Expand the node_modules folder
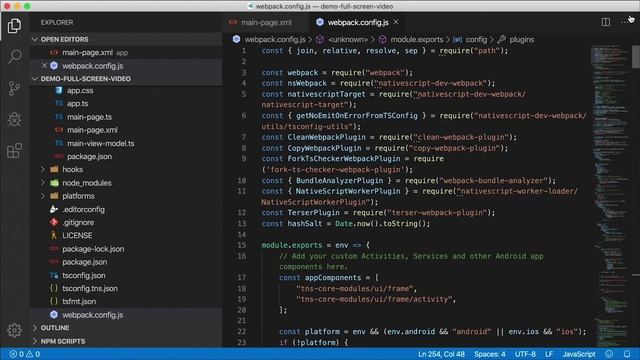 [x=87, y=183]
